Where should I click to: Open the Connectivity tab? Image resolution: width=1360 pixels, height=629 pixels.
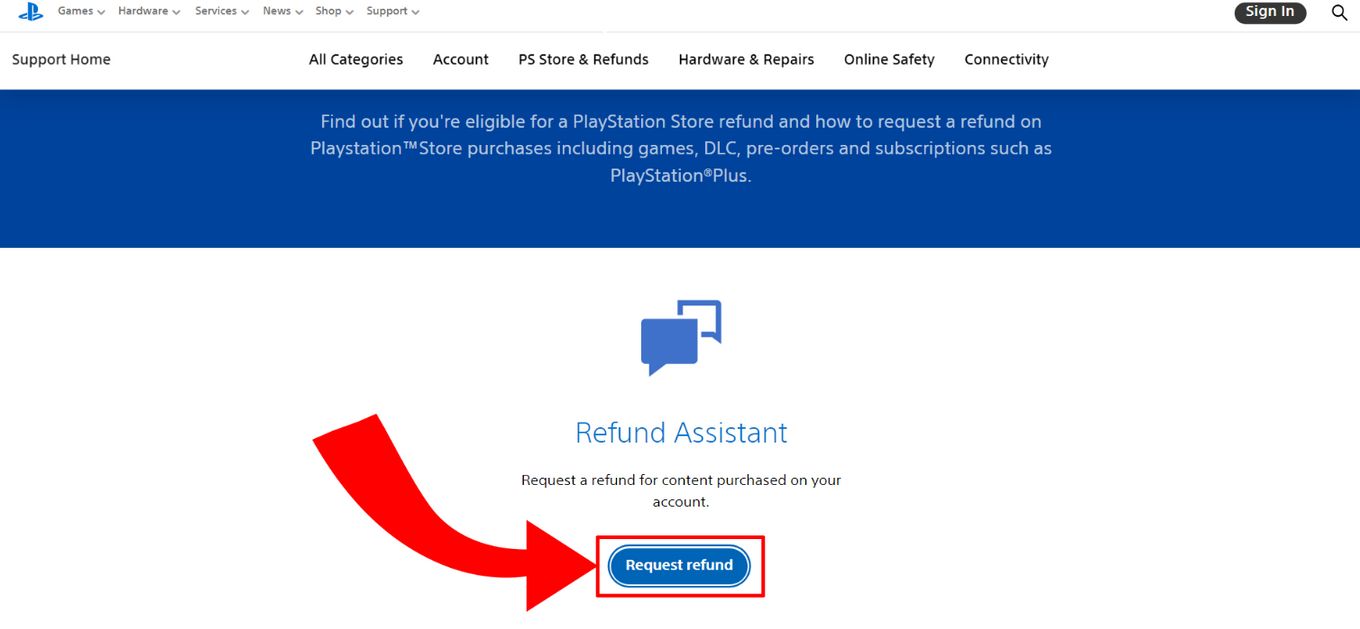[1006, 59]
